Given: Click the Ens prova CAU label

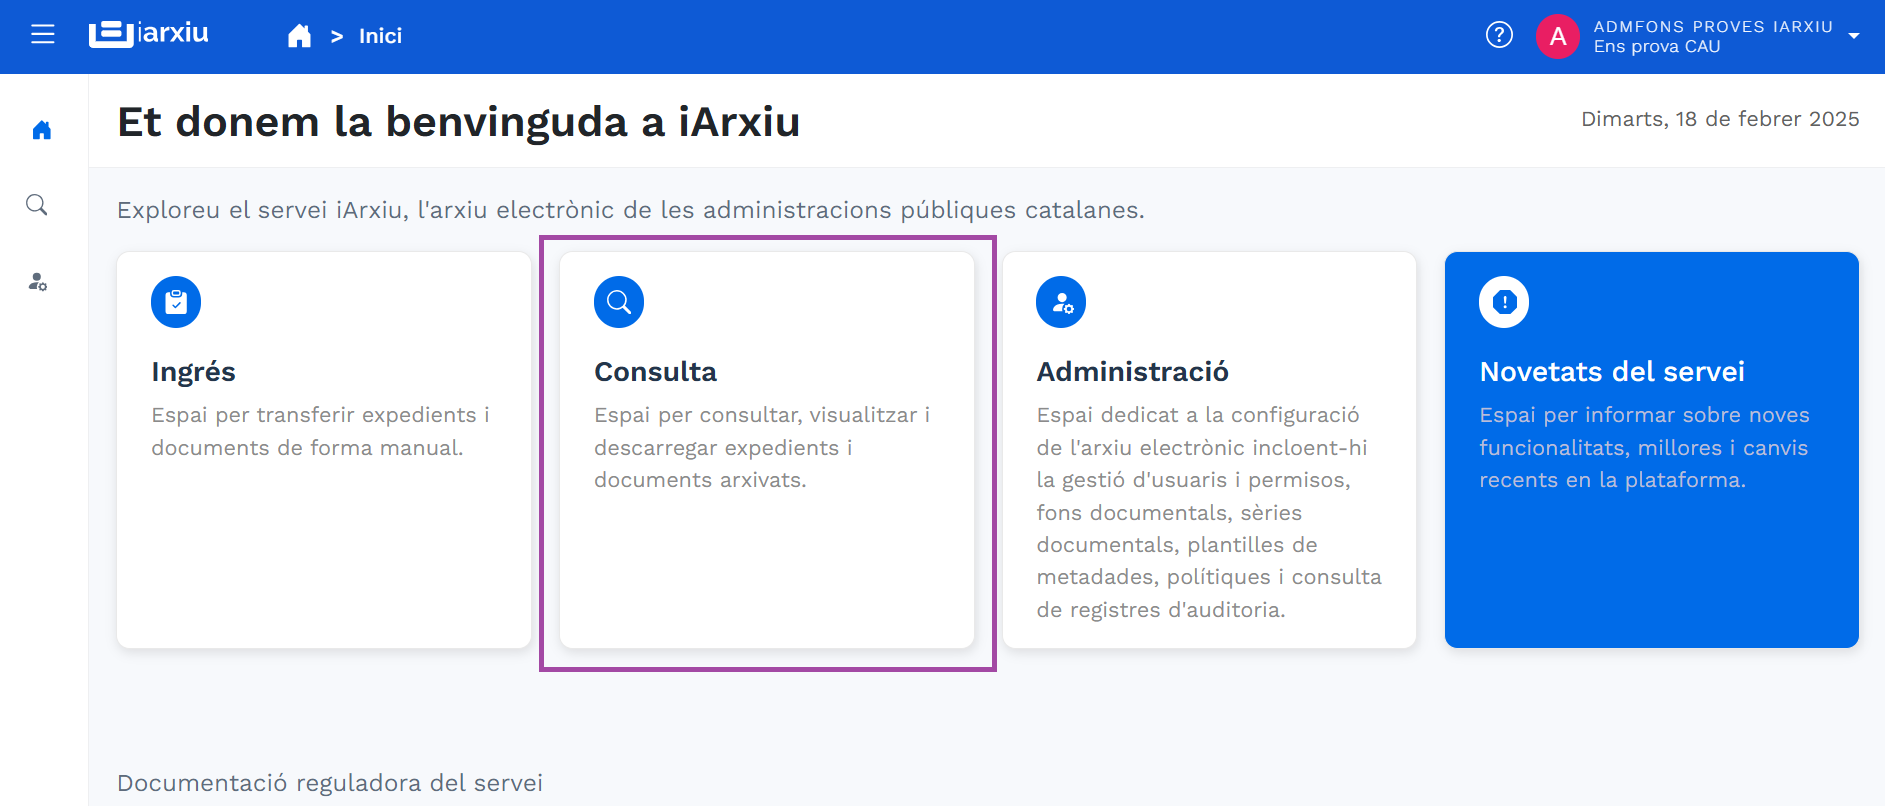Looking at the screenshot, I should (1657, 47).
